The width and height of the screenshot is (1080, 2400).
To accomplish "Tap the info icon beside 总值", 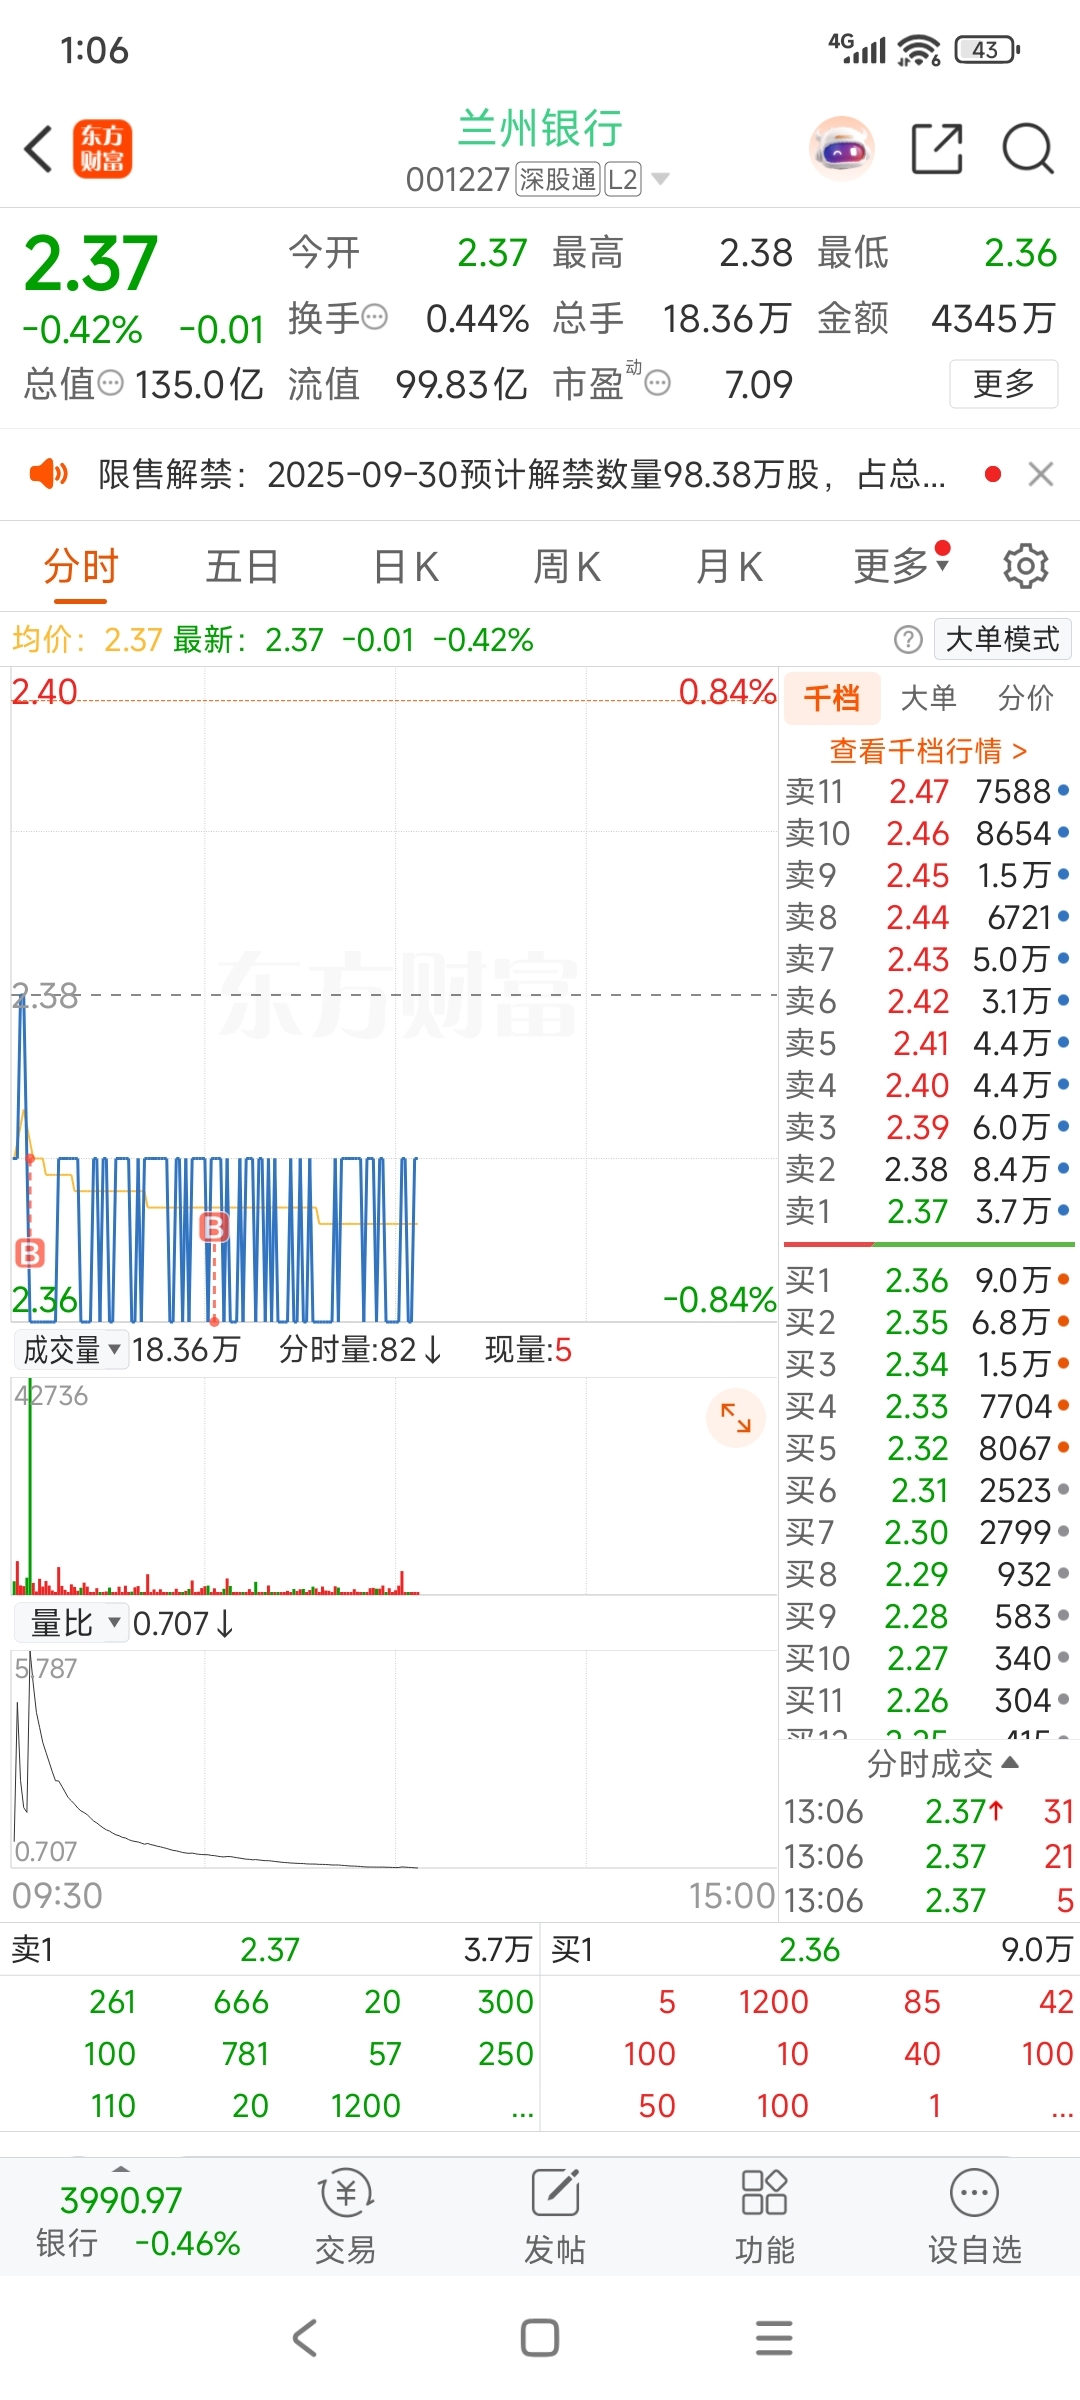I will coord(111,383).
